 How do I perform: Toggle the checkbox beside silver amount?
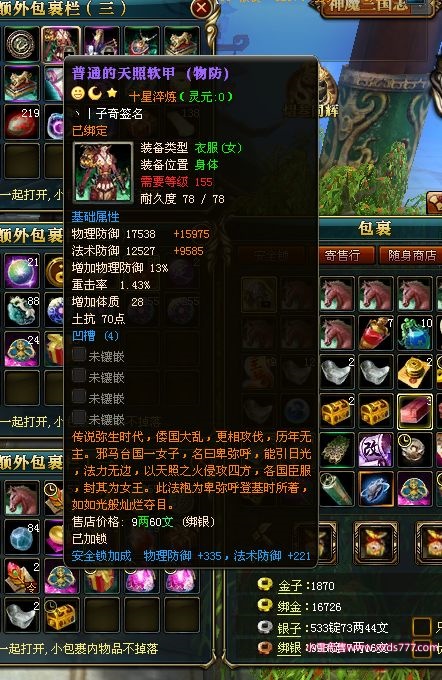coord(421,627)
